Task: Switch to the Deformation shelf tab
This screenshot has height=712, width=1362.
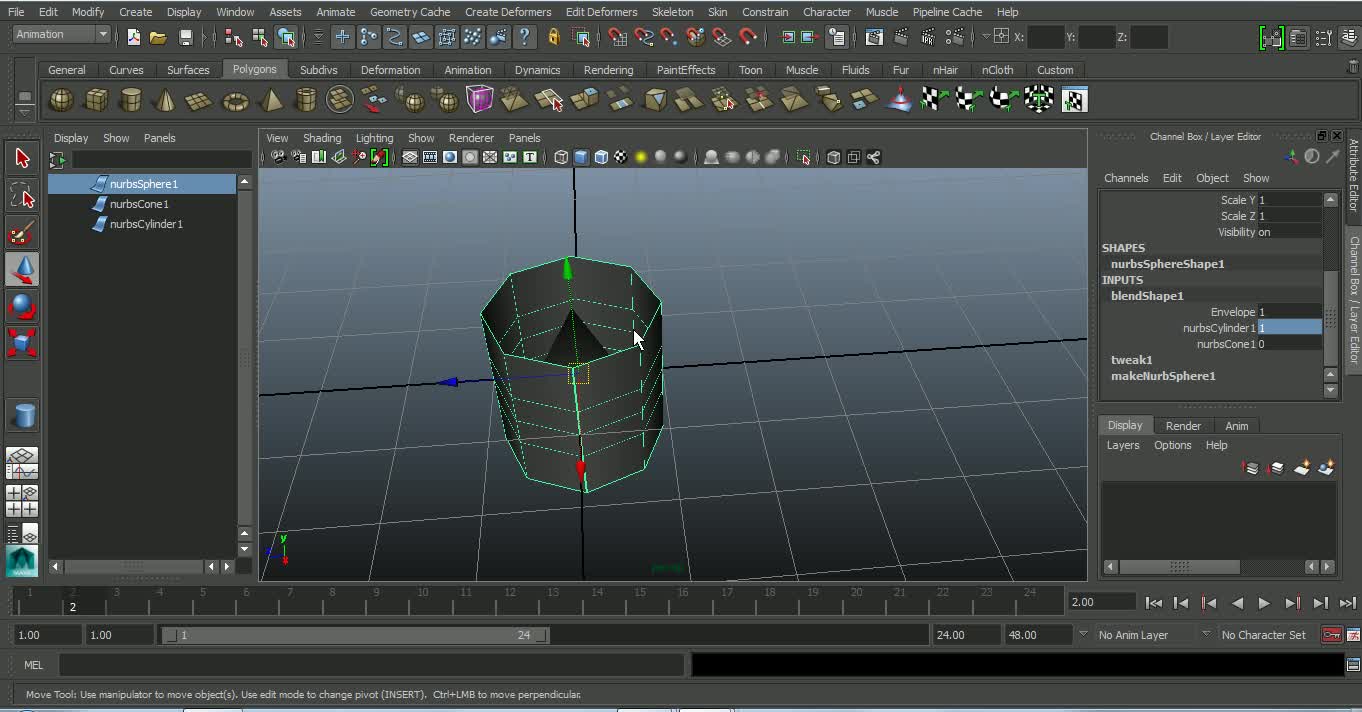Action: pos(390,70)
